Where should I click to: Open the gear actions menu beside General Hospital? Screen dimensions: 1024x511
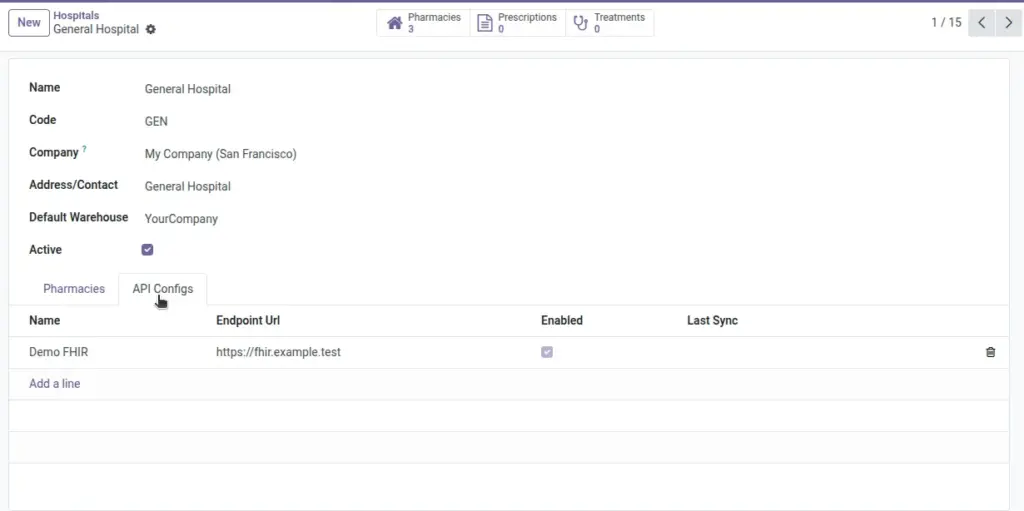tap(151, 29)
